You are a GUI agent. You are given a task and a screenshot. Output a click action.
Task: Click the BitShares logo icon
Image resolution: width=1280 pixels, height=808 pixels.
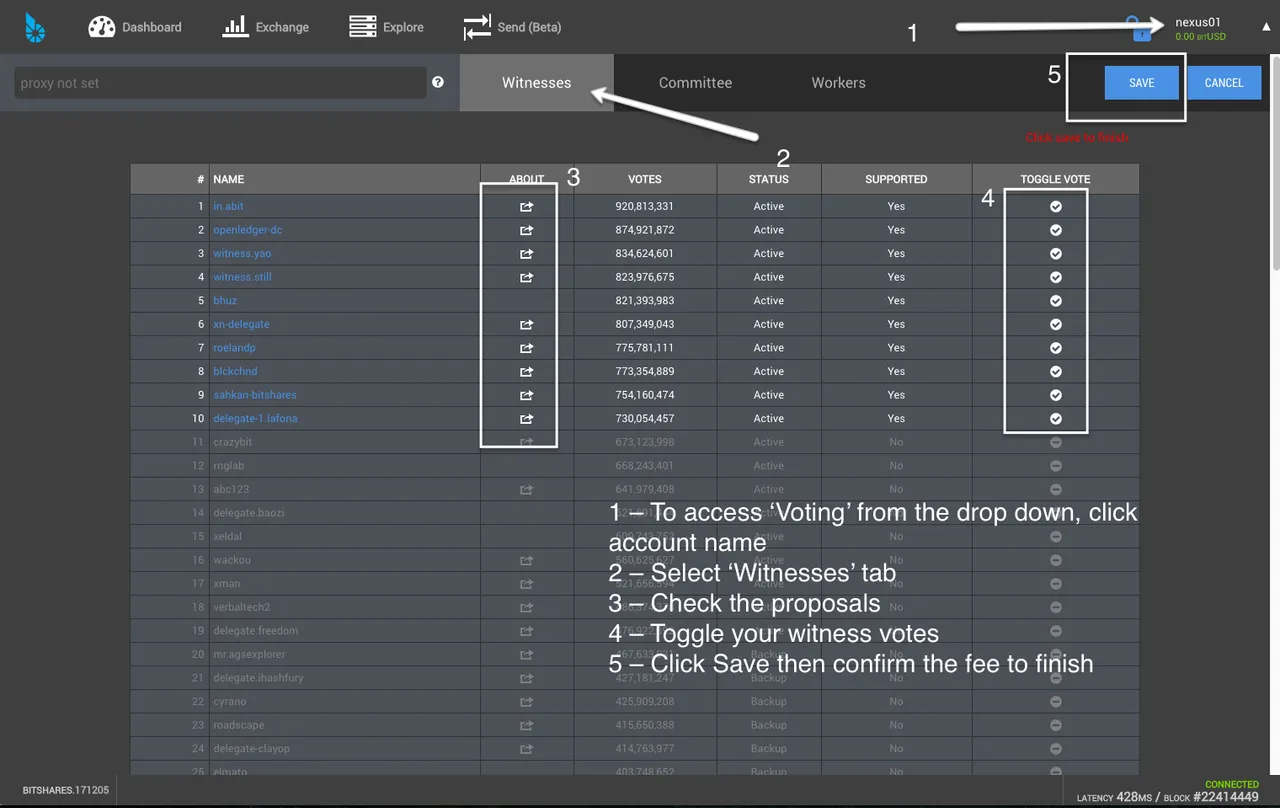35,27
